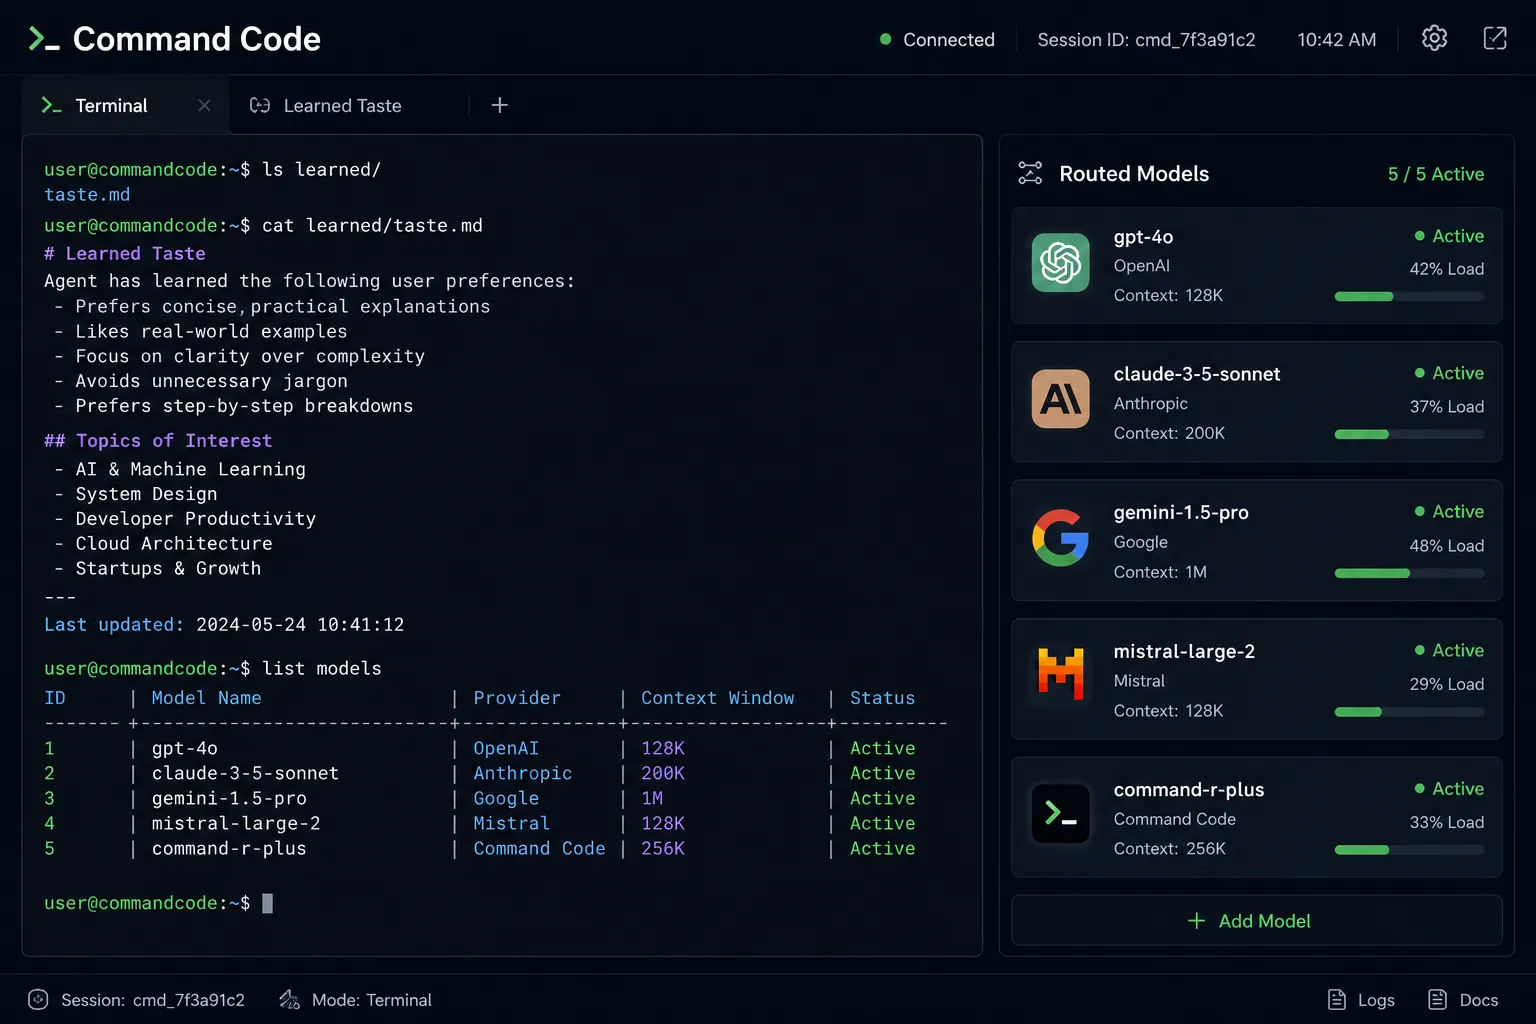Open the session in an external window
Image resolution: width=1536 pixels, height=1024 pixels.
[1495, 38]
